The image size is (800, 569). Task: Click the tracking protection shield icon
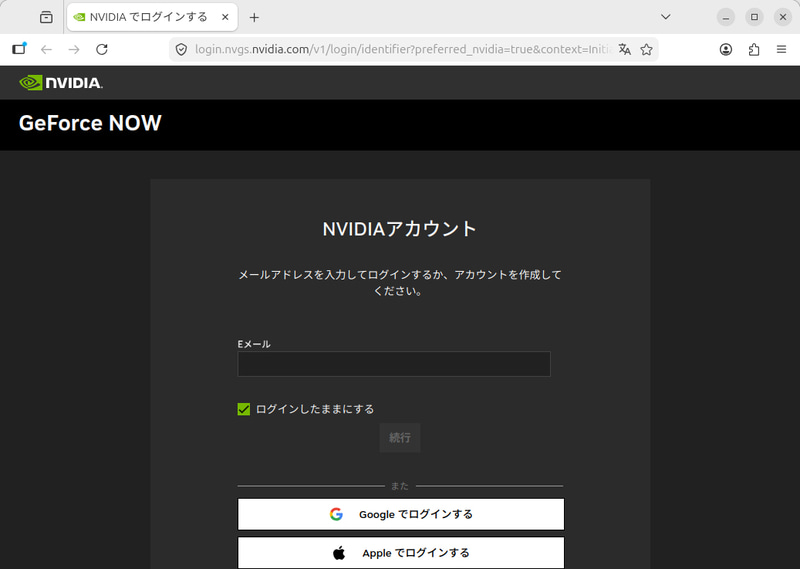point(181,50)
